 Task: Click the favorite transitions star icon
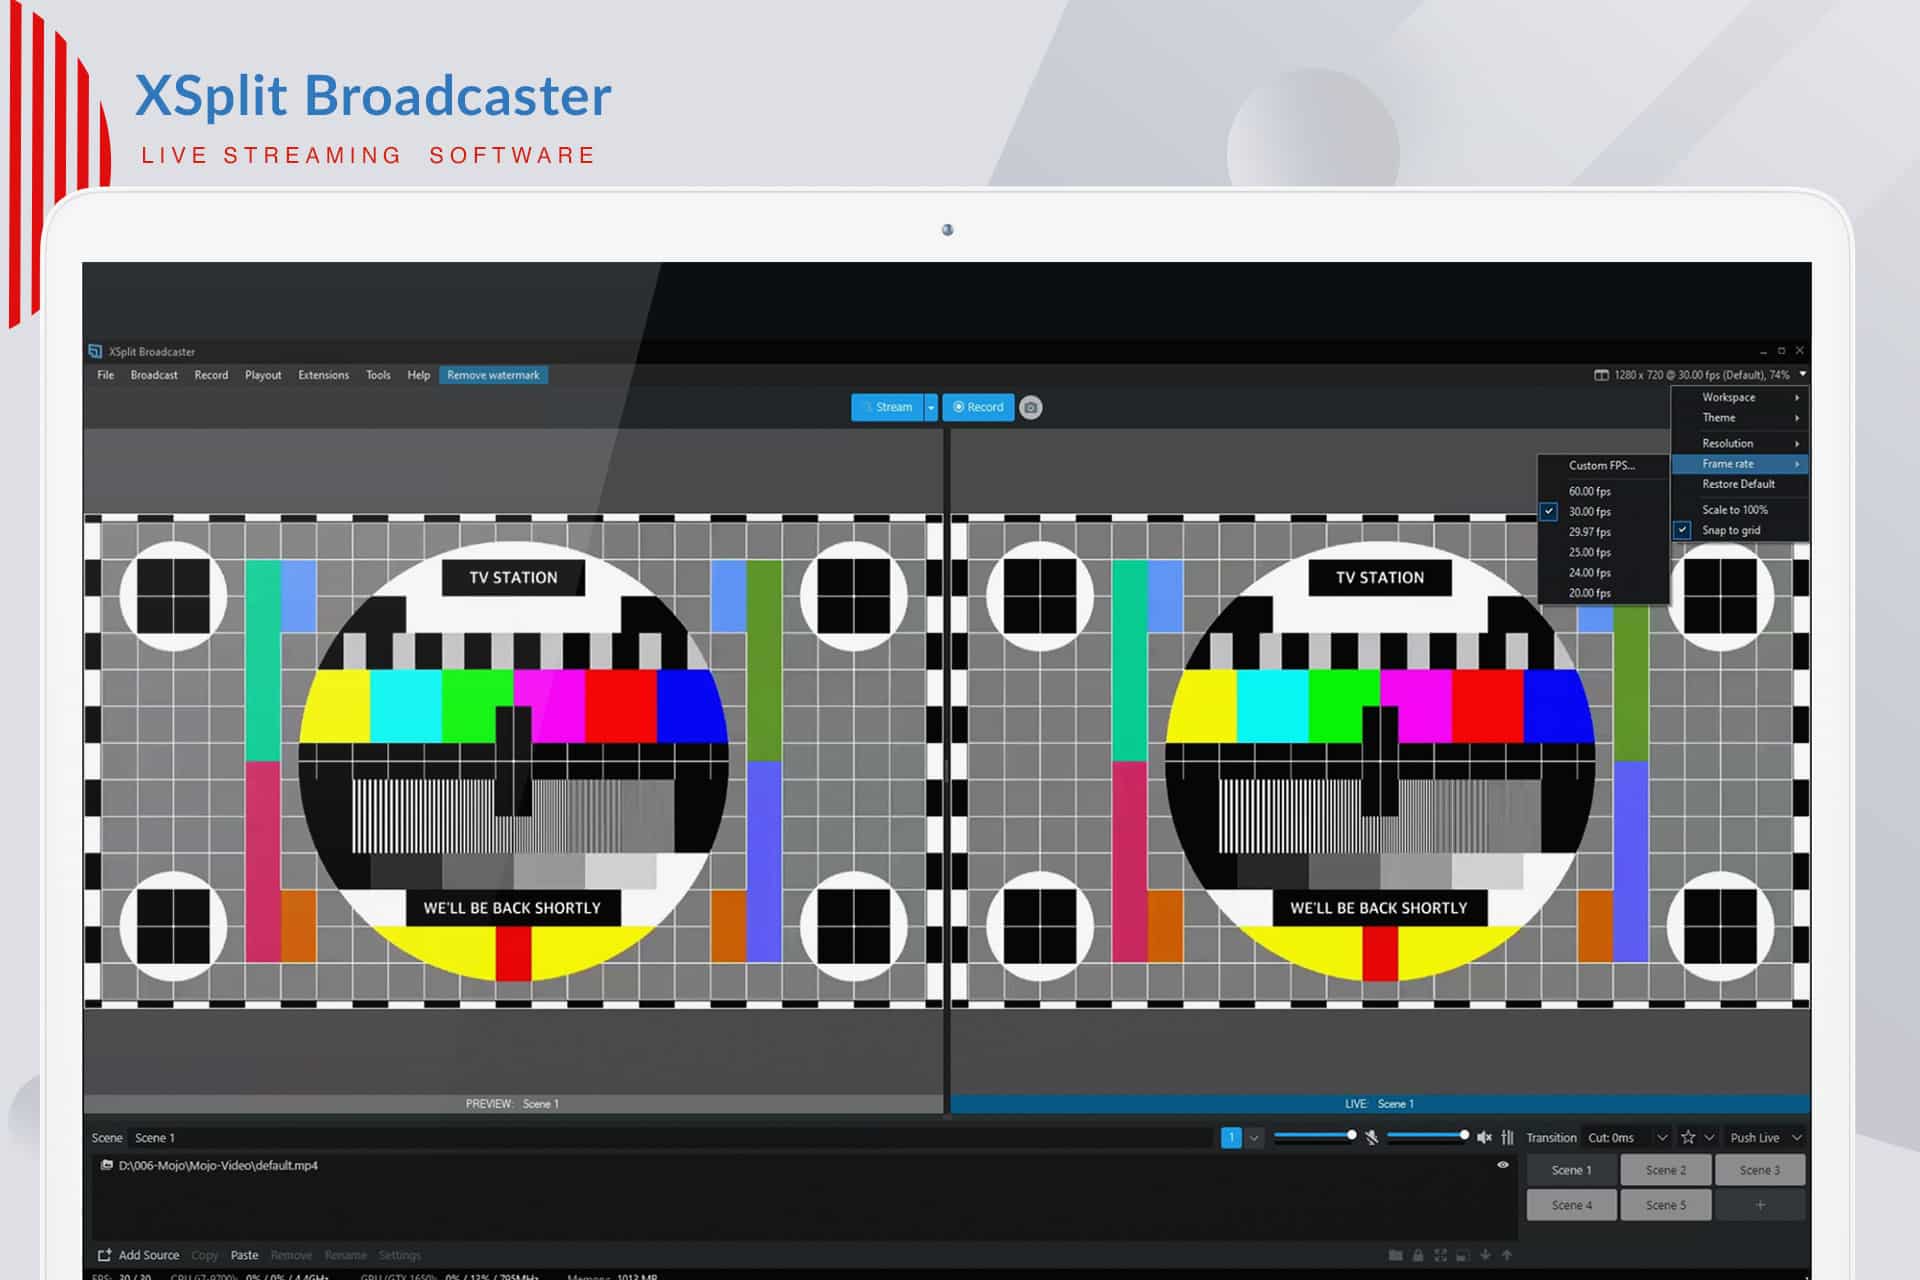[1688, 1137]
